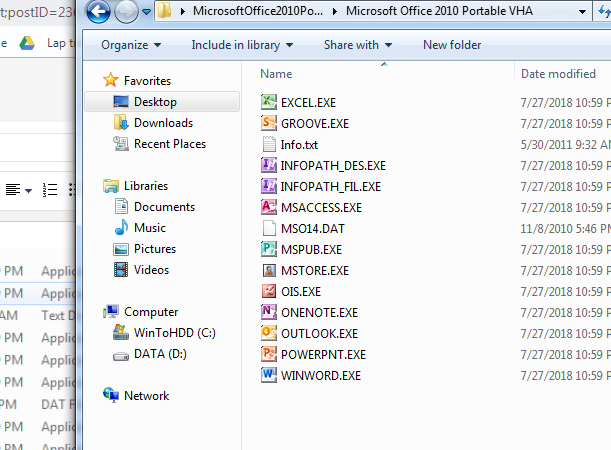611x450 pixels.
Task: Click the numbered list icon in browser editor
Action: (50, 190)
